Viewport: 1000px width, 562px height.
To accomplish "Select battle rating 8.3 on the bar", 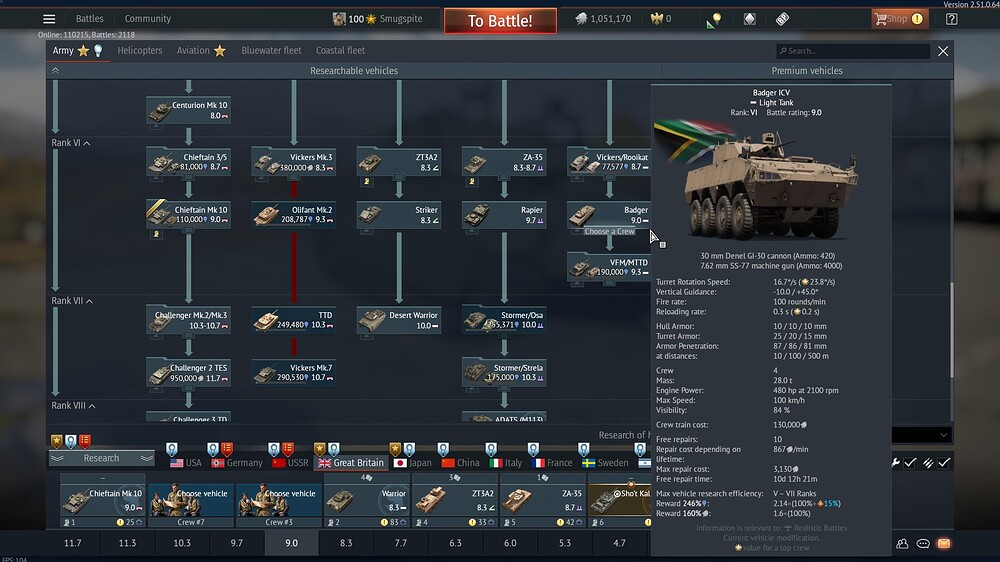I will pyautogui.click(x=346, y=543).
